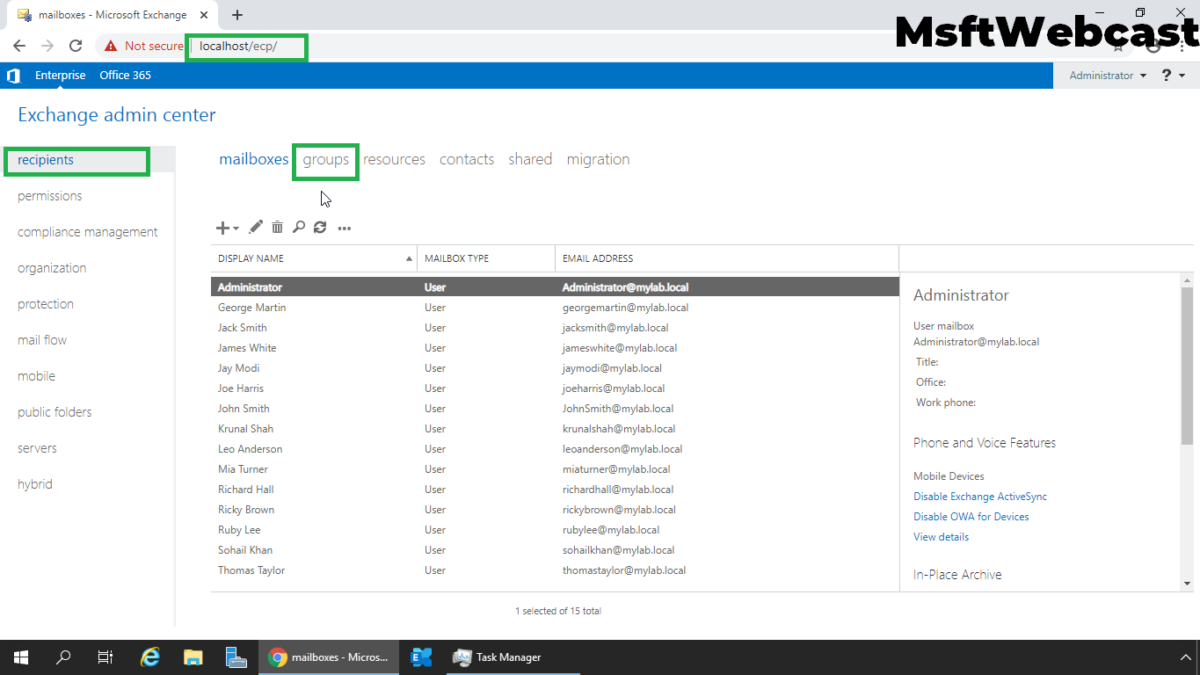Open the migration tab
This screenshot has height=675, width=1200.
point(598,159)
